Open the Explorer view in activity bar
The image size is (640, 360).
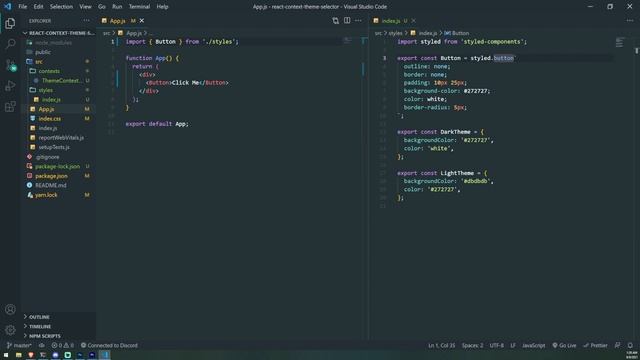pyautogui.click(x=10, y=23)
